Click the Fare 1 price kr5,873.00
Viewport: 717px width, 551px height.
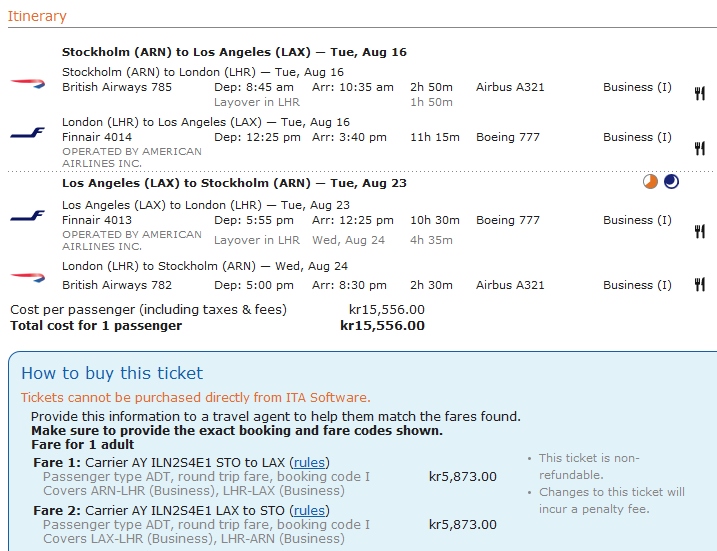(462, 476)
